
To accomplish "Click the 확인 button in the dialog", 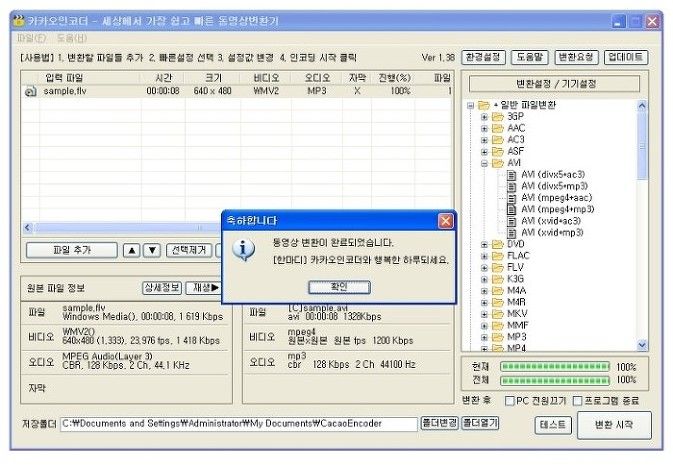I will point(339,287).
